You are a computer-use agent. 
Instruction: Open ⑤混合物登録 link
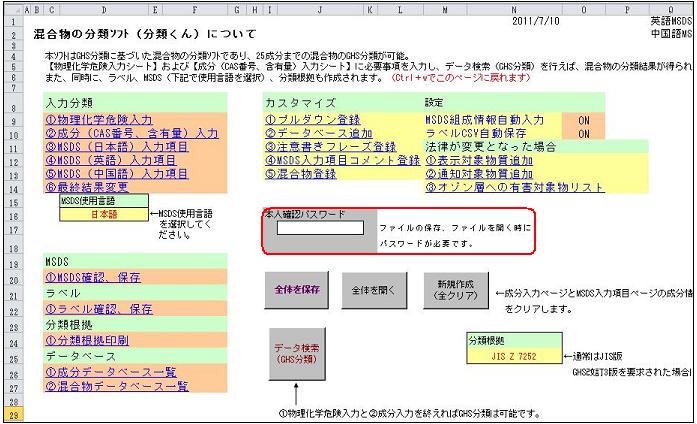point(300,173)
